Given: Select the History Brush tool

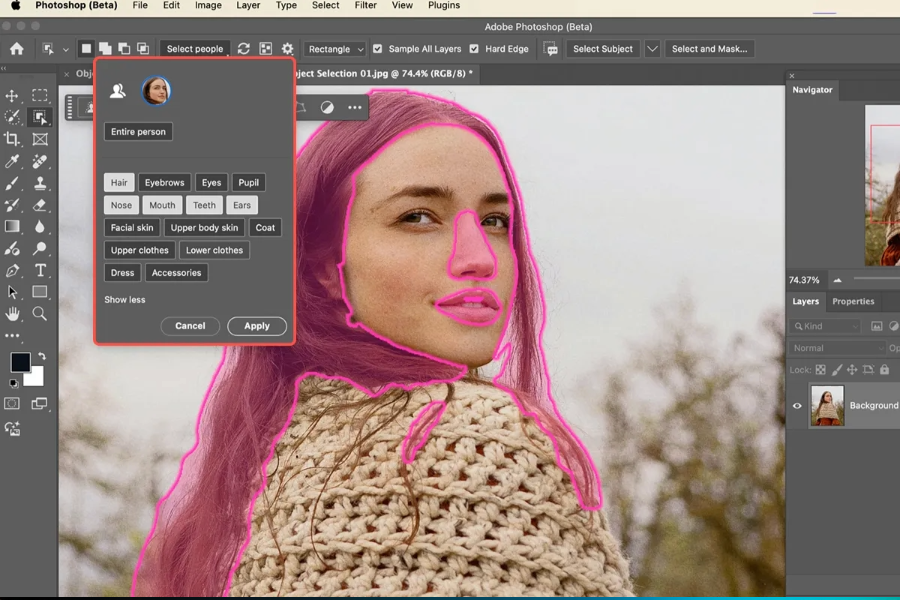Looking at the screenshot, I should point(12,205).
